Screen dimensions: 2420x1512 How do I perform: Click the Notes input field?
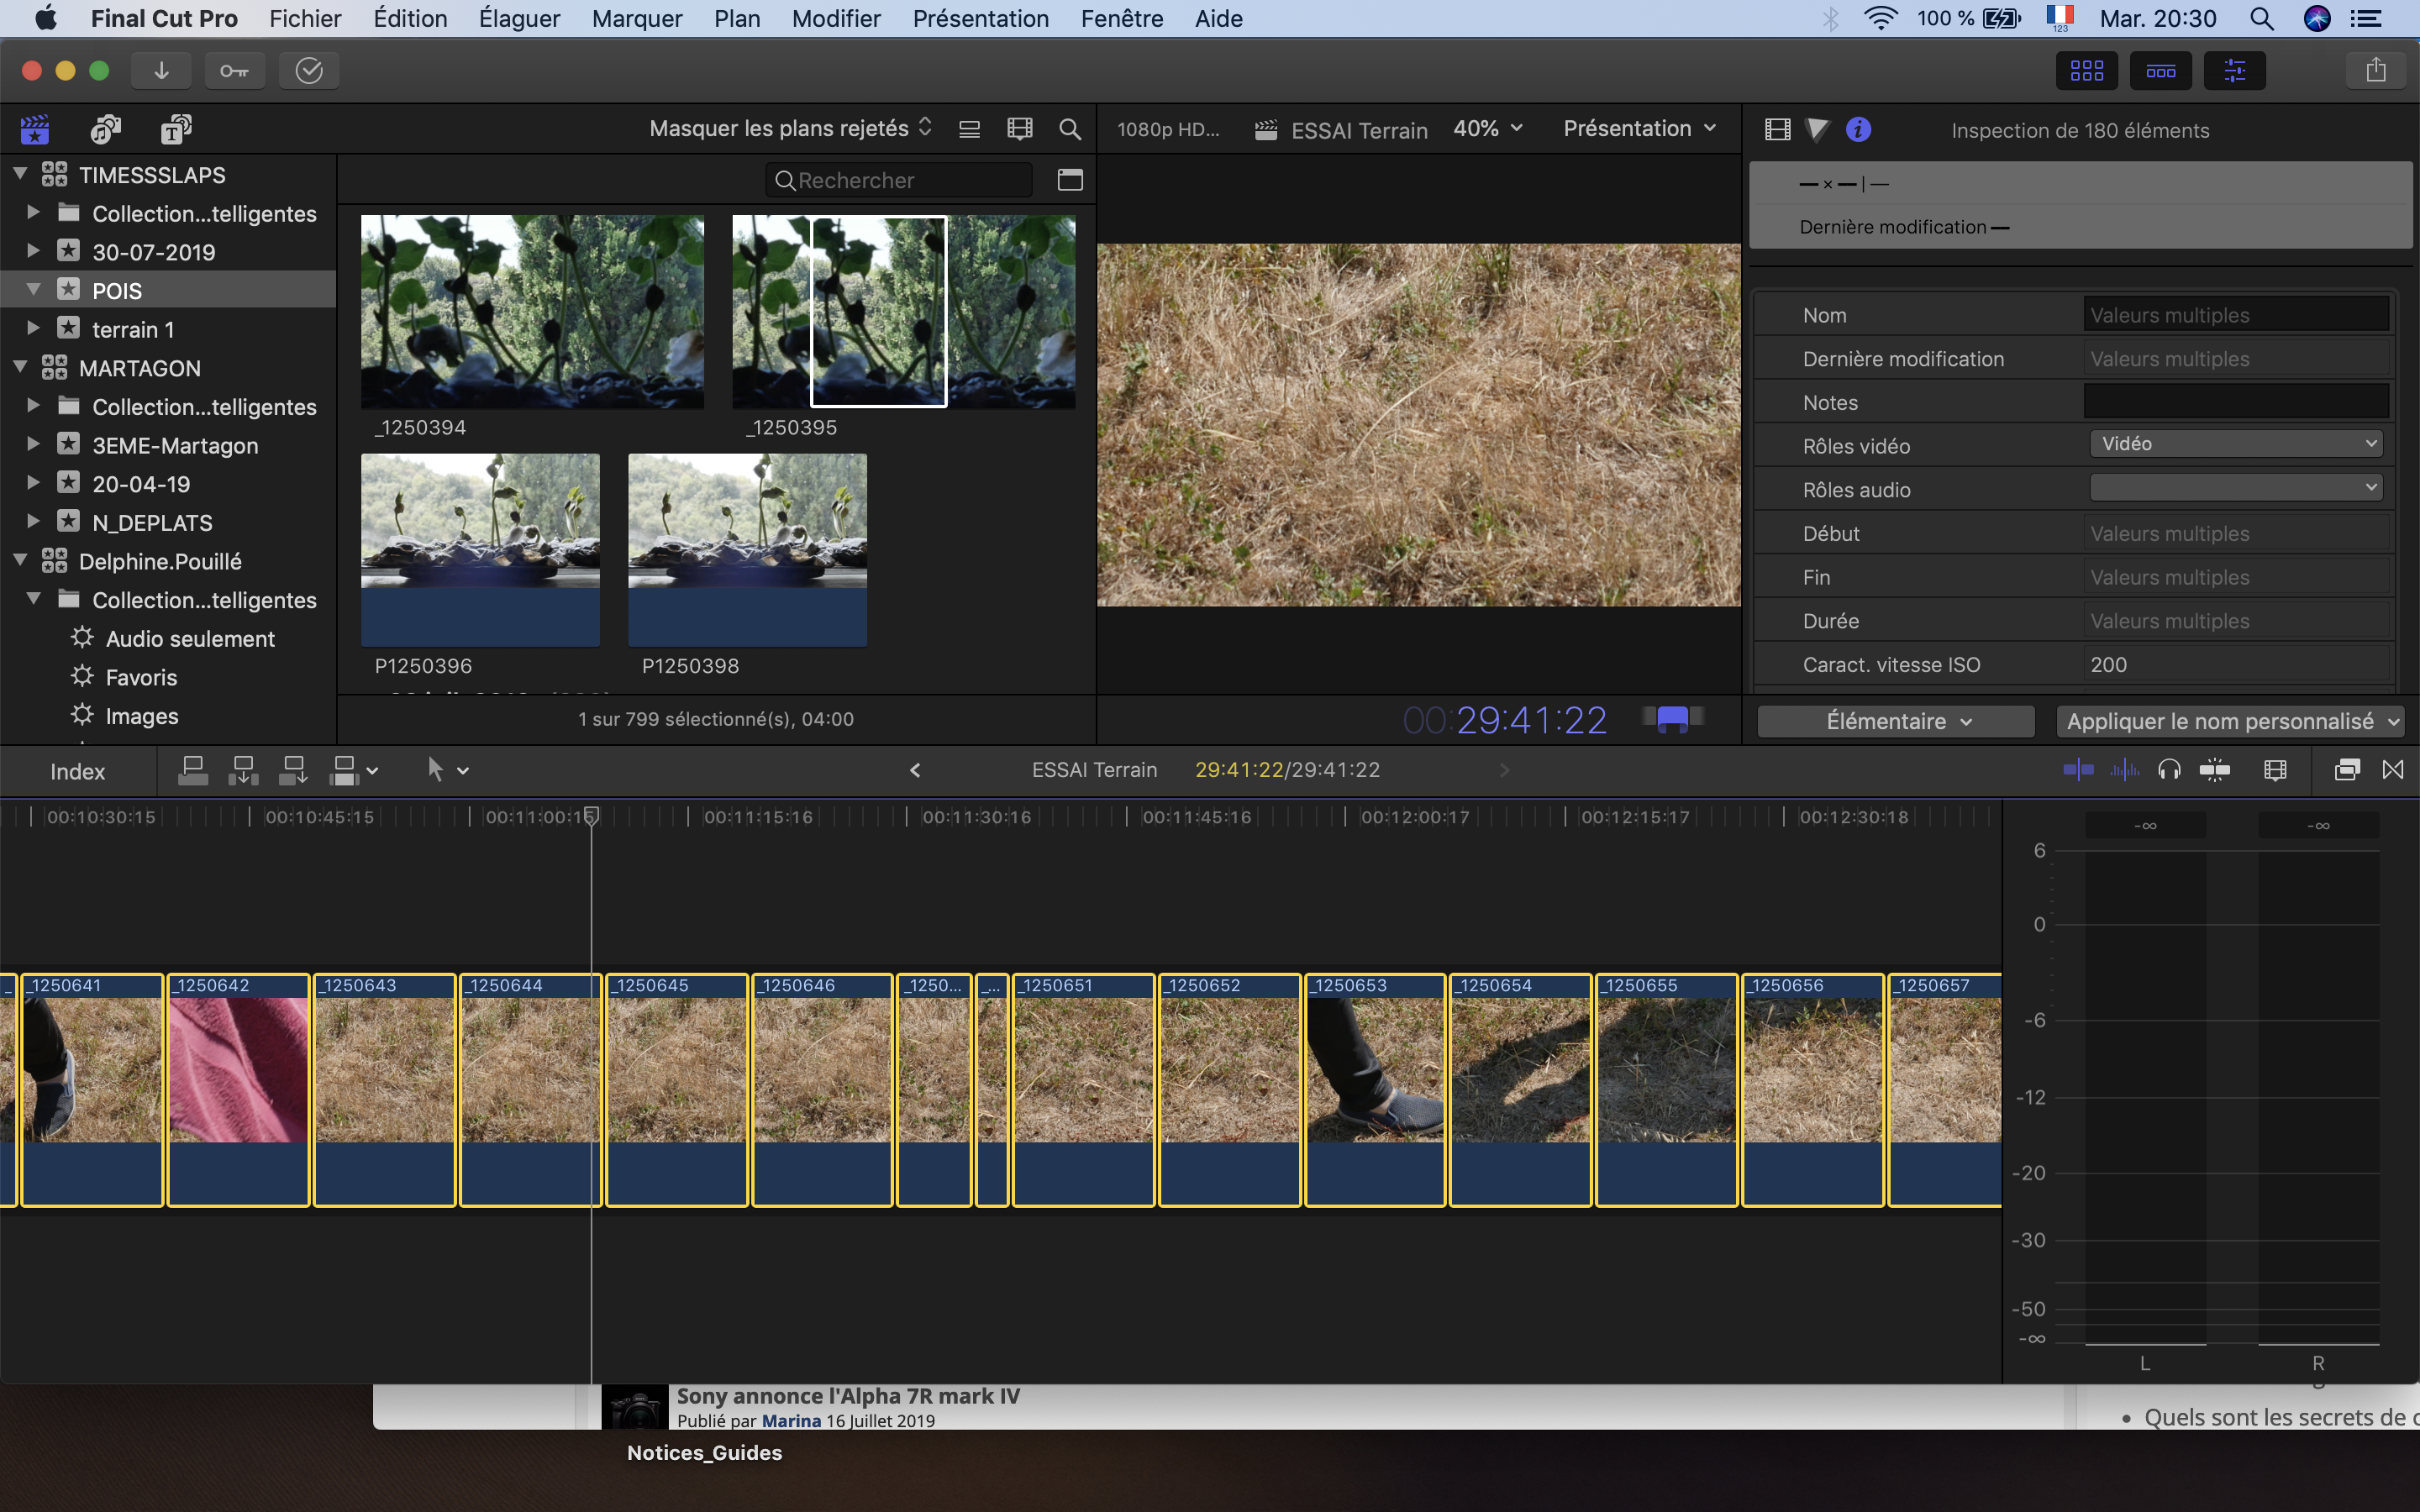2236,402
